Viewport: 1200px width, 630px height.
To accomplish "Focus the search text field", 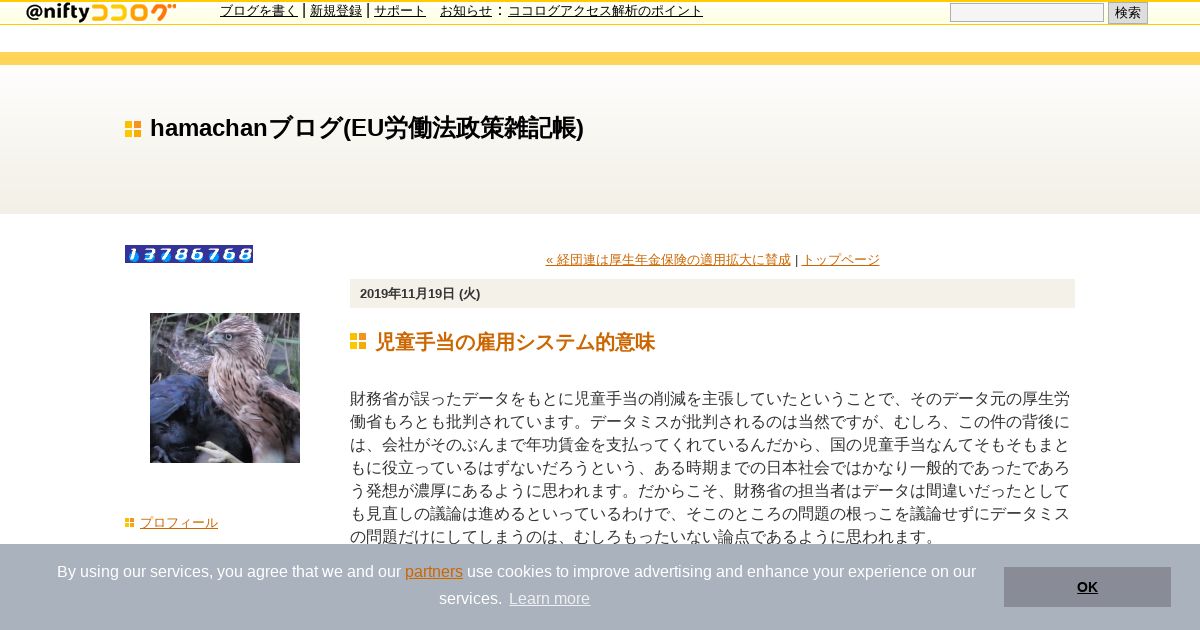I will tap(1027, 13).
